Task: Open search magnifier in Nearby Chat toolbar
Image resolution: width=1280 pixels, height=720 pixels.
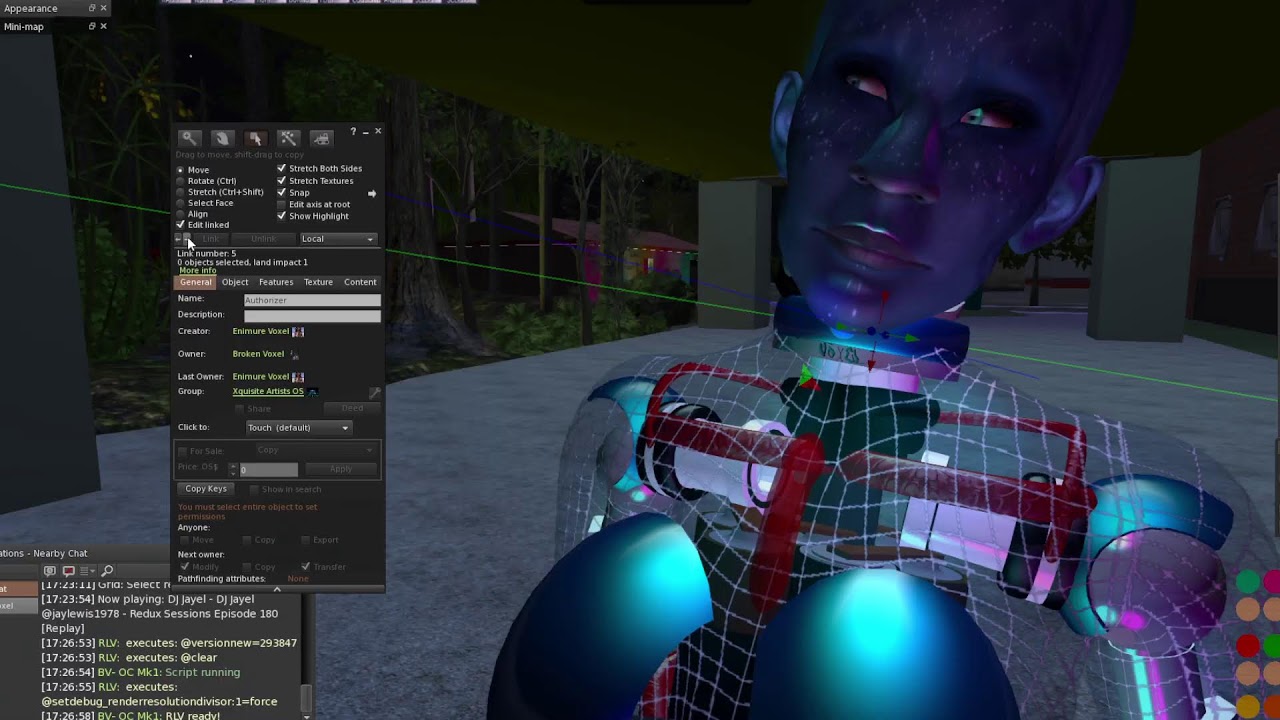Action: 107,571
